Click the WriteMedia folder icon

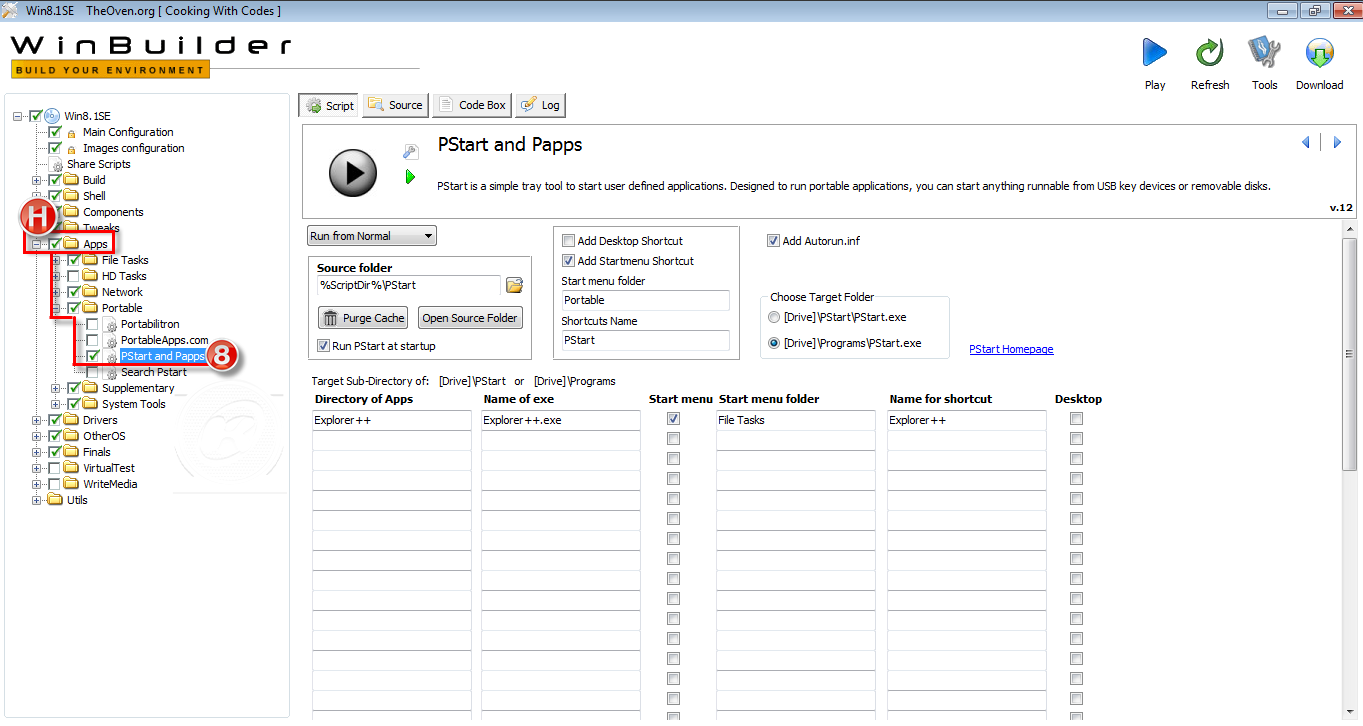(71, 484)
